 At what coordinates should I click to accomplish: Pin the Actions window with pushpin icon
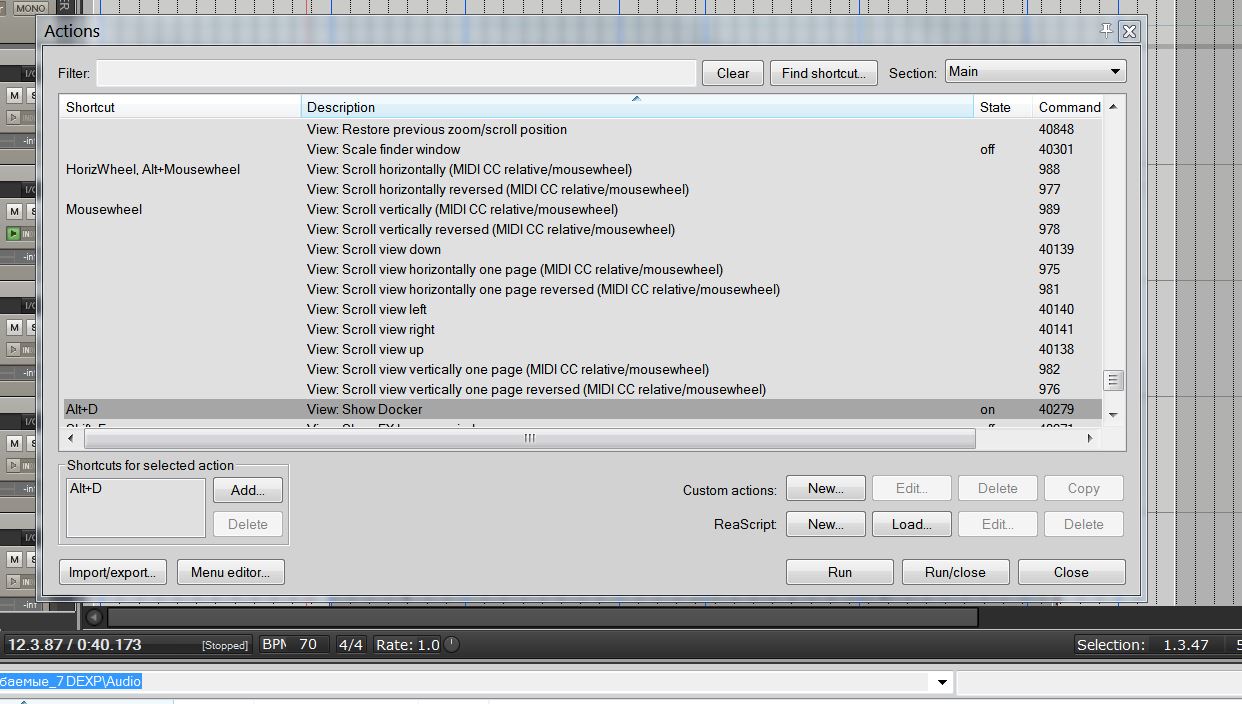pyautogui.click(x=1106, y=31)
